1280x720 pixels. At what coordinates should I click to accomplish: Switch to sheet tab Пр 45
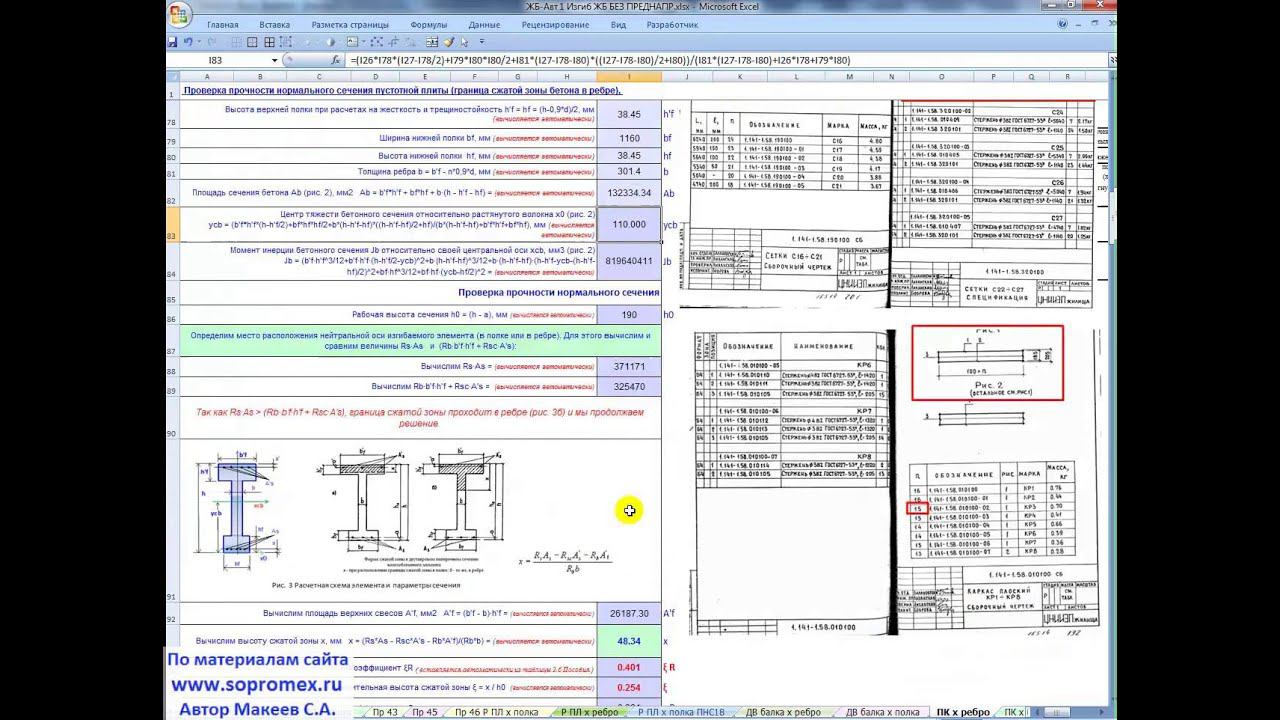pos(425,712)
